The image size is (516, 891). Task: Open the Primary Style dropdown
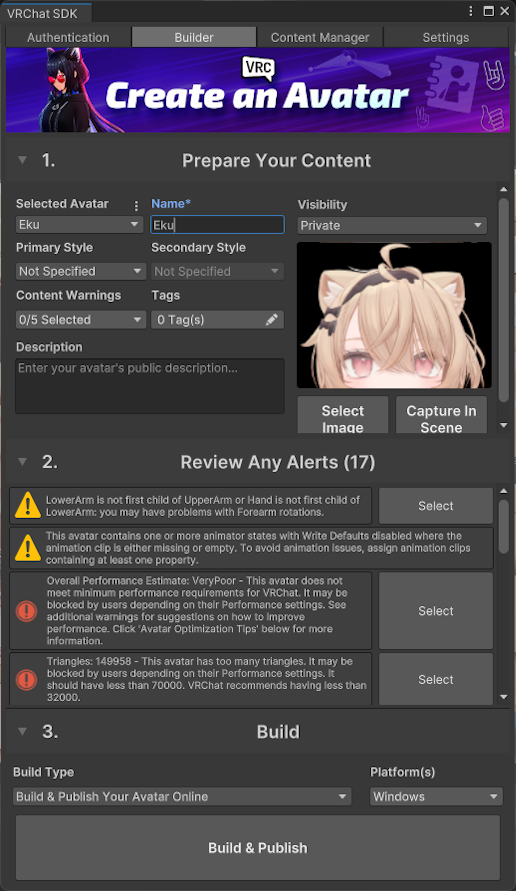81,271
